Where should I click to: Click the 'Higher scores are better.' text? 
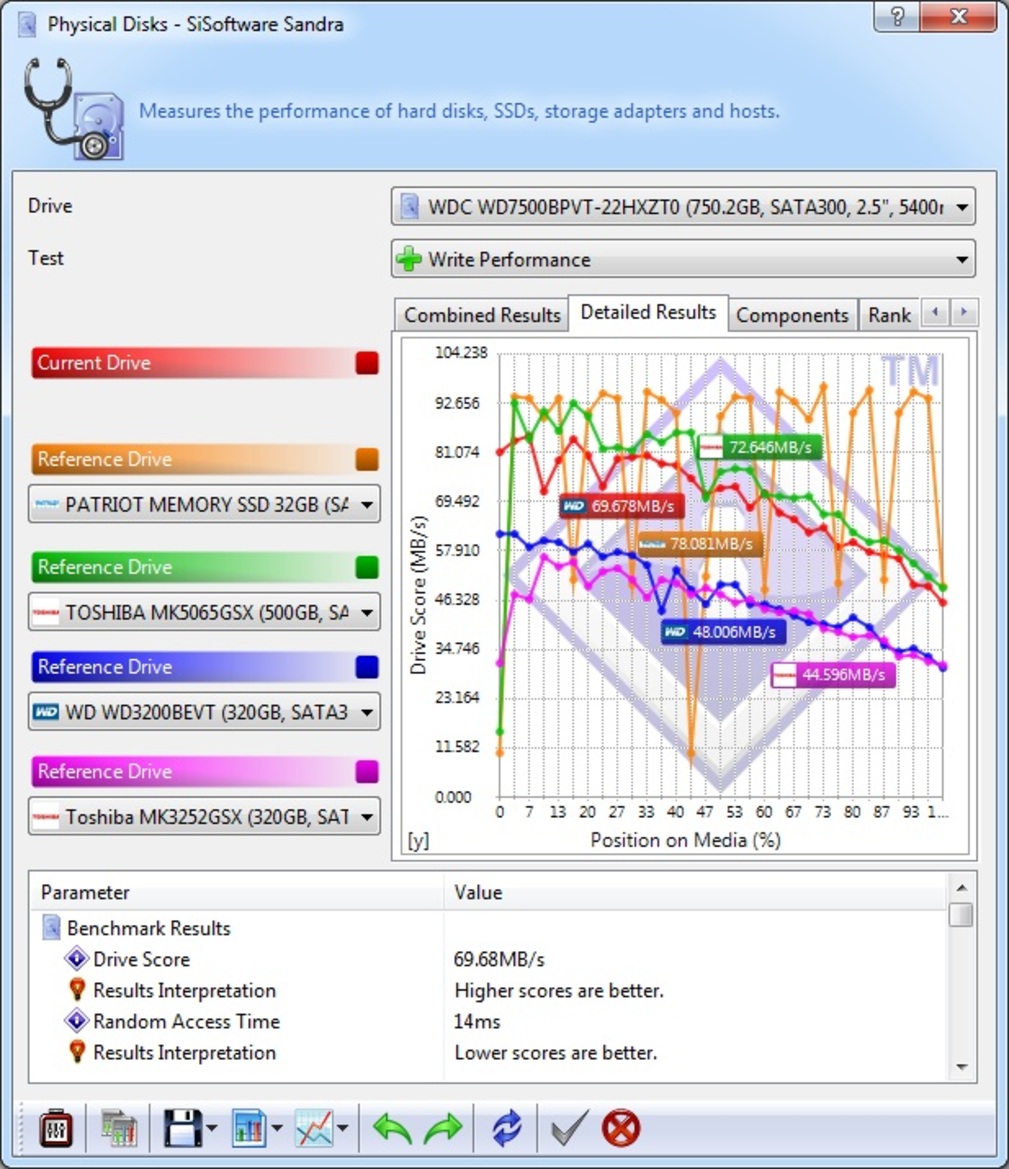tap(559, 990)
